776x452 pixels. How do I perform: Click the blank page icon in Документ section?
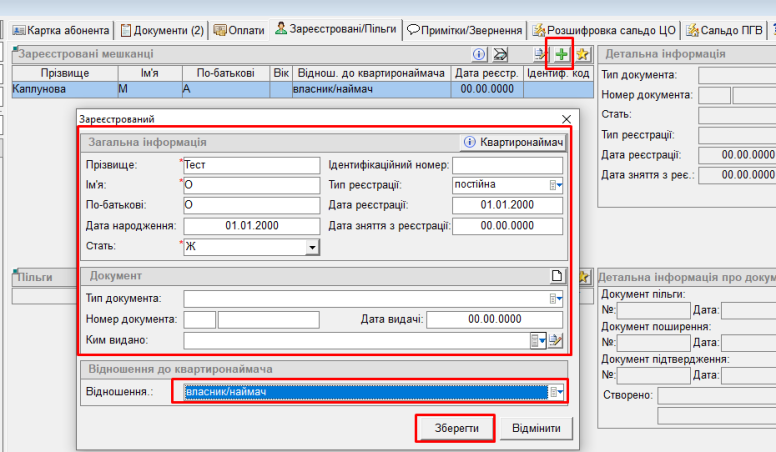[x=558, y=275]
